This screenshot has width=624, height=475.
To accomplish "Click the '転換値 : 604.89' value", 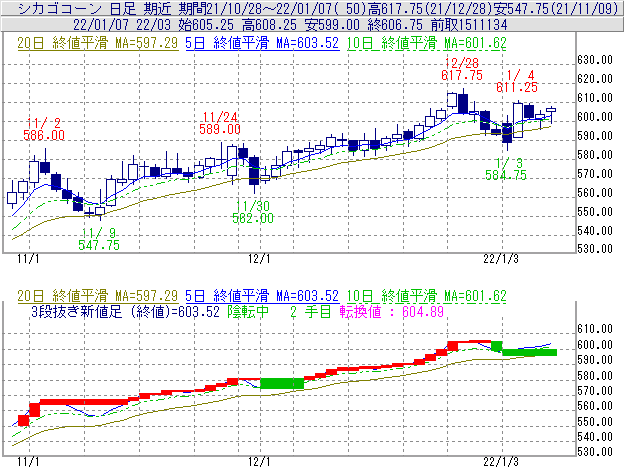I will point(392,311).
